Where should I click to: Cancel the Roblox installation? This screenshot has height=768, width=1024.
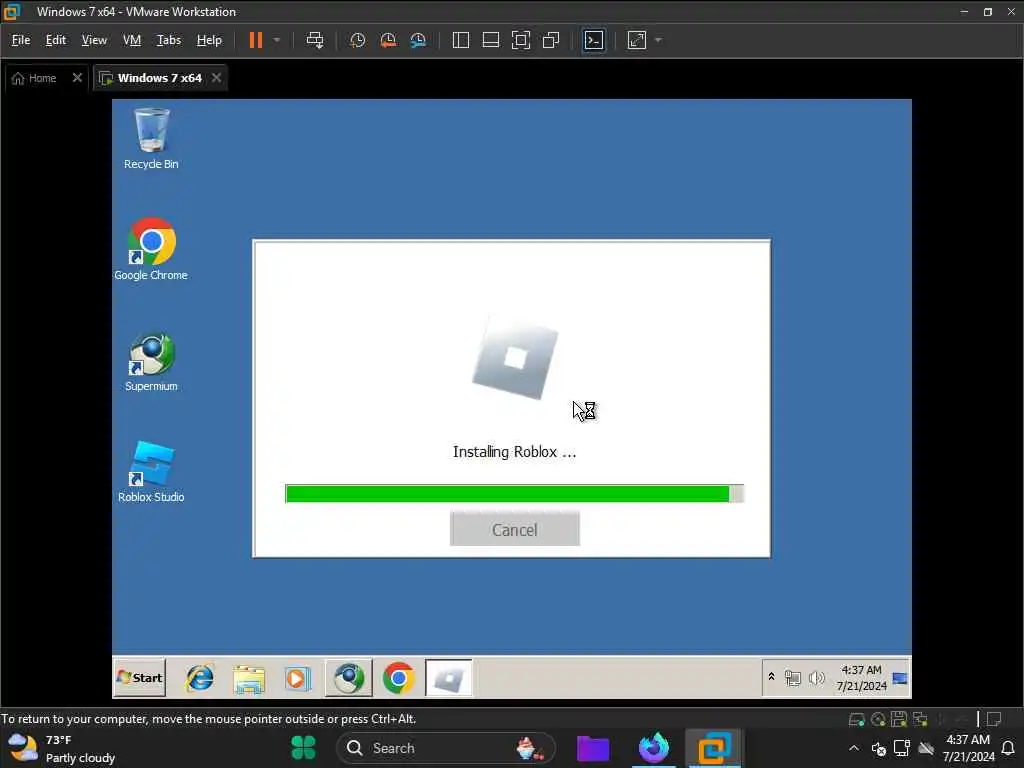515,529
